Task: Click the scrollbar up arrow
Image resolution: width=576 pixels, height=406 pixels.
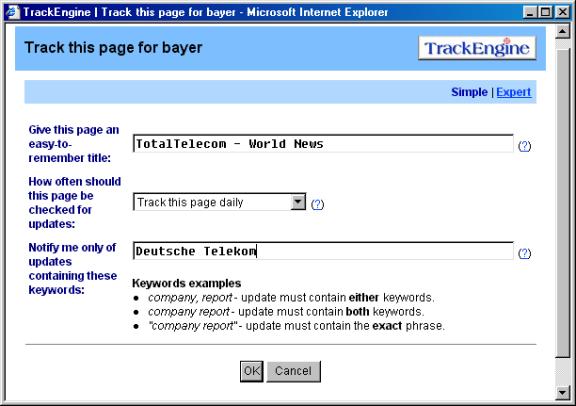Action: point(562,32)
